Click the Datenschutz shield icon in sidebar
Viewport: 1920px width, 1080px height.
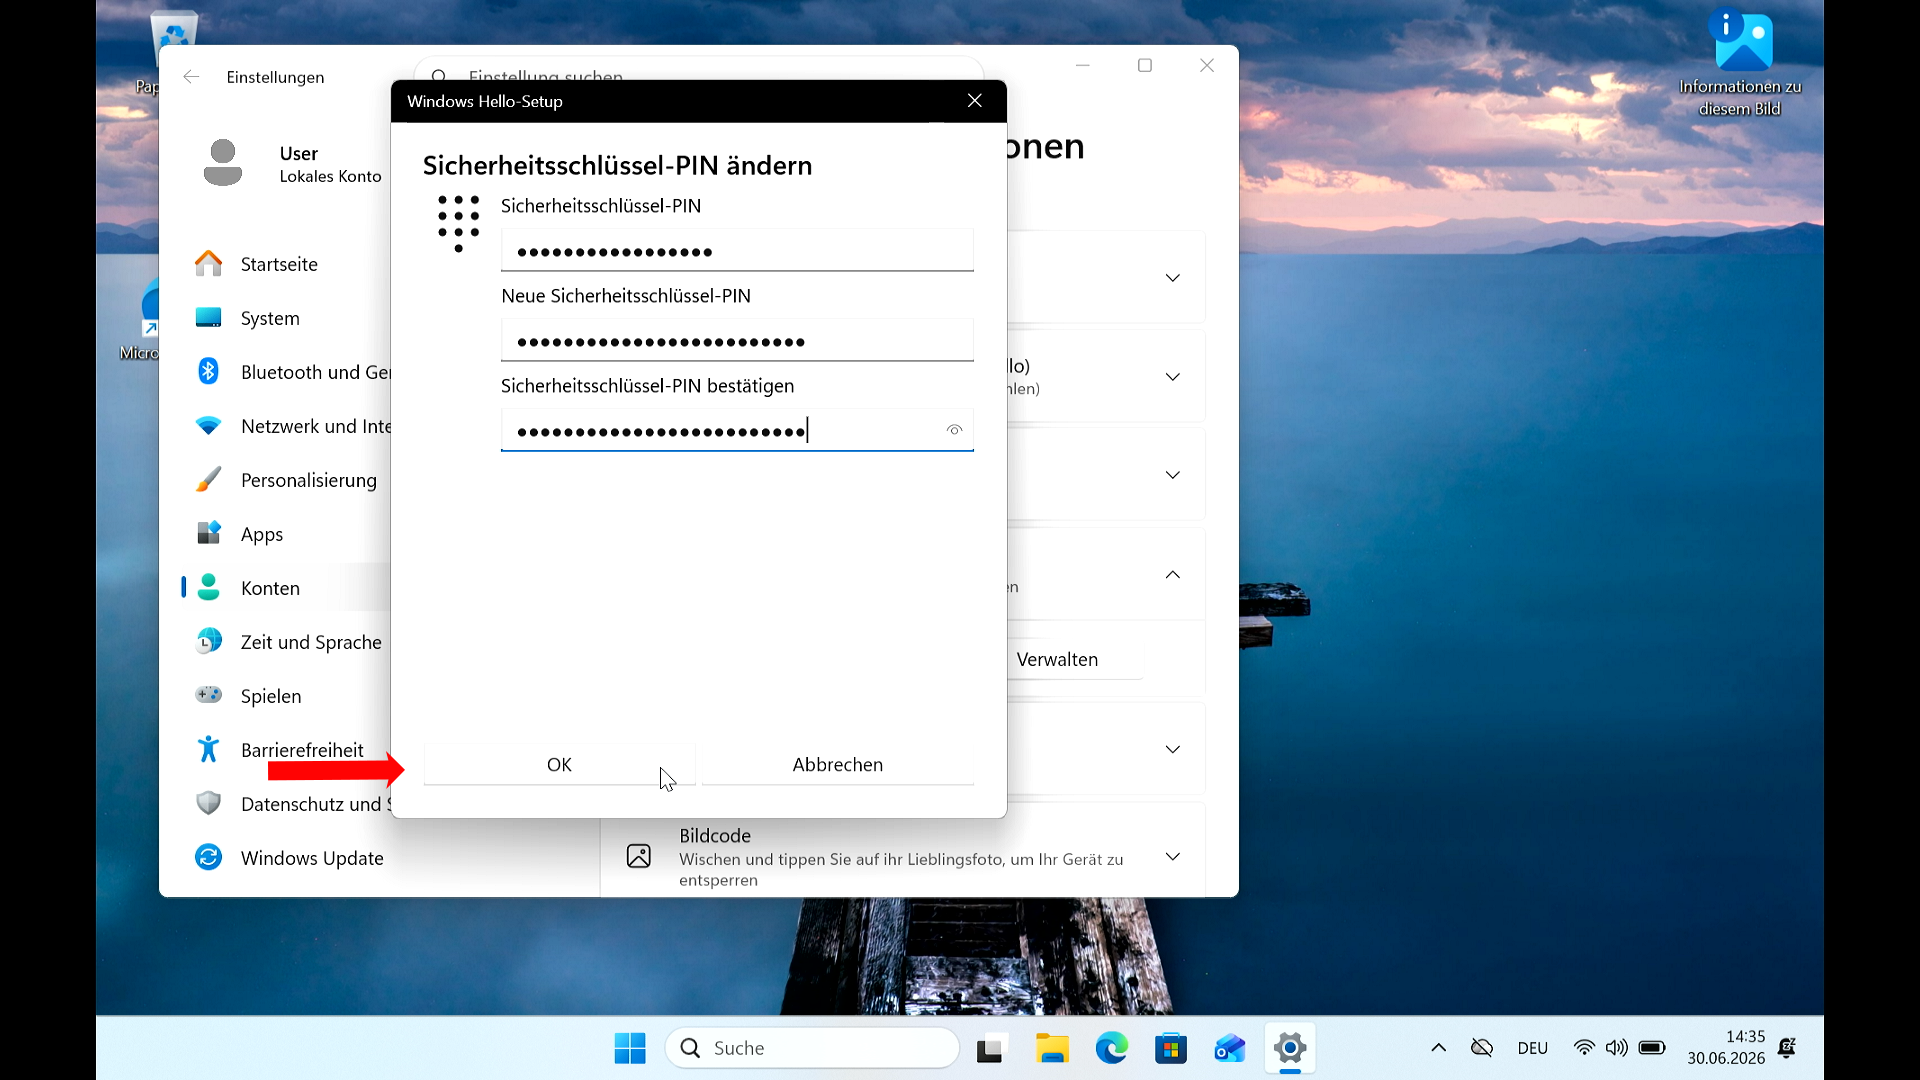click(208, 804)
